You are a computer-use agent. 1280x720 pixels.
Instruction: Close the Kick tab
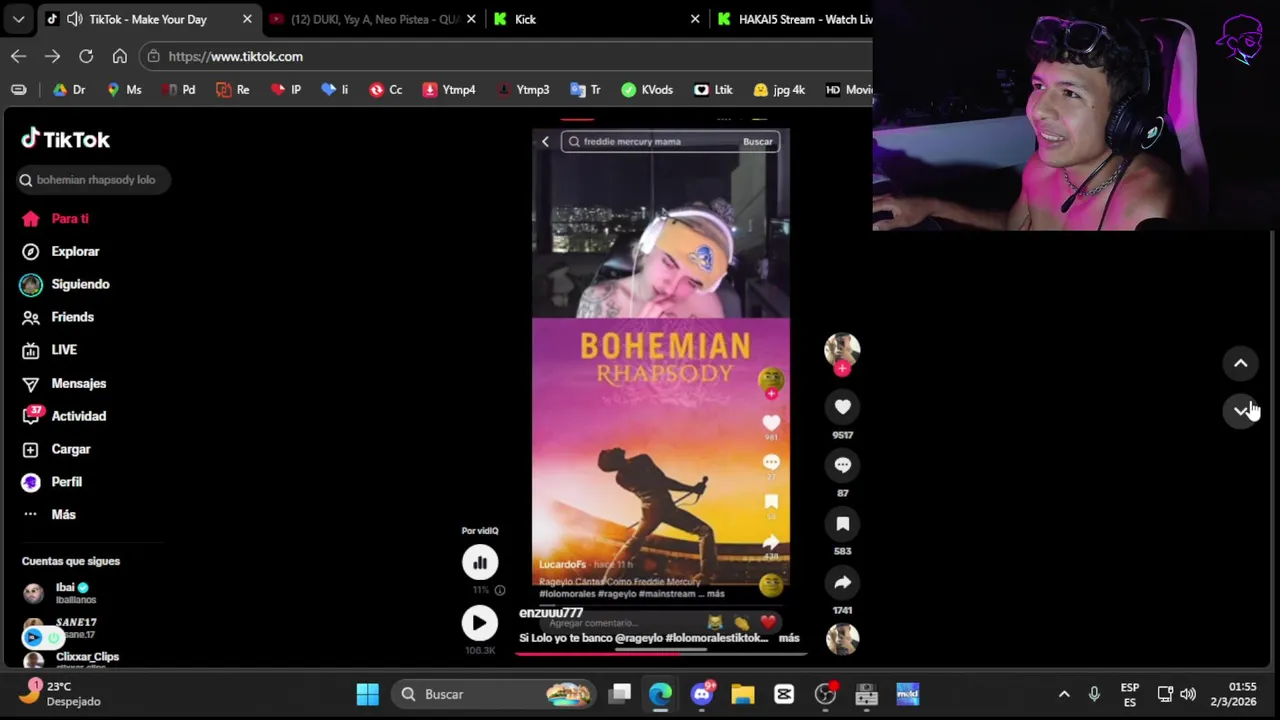coord(695,19)
